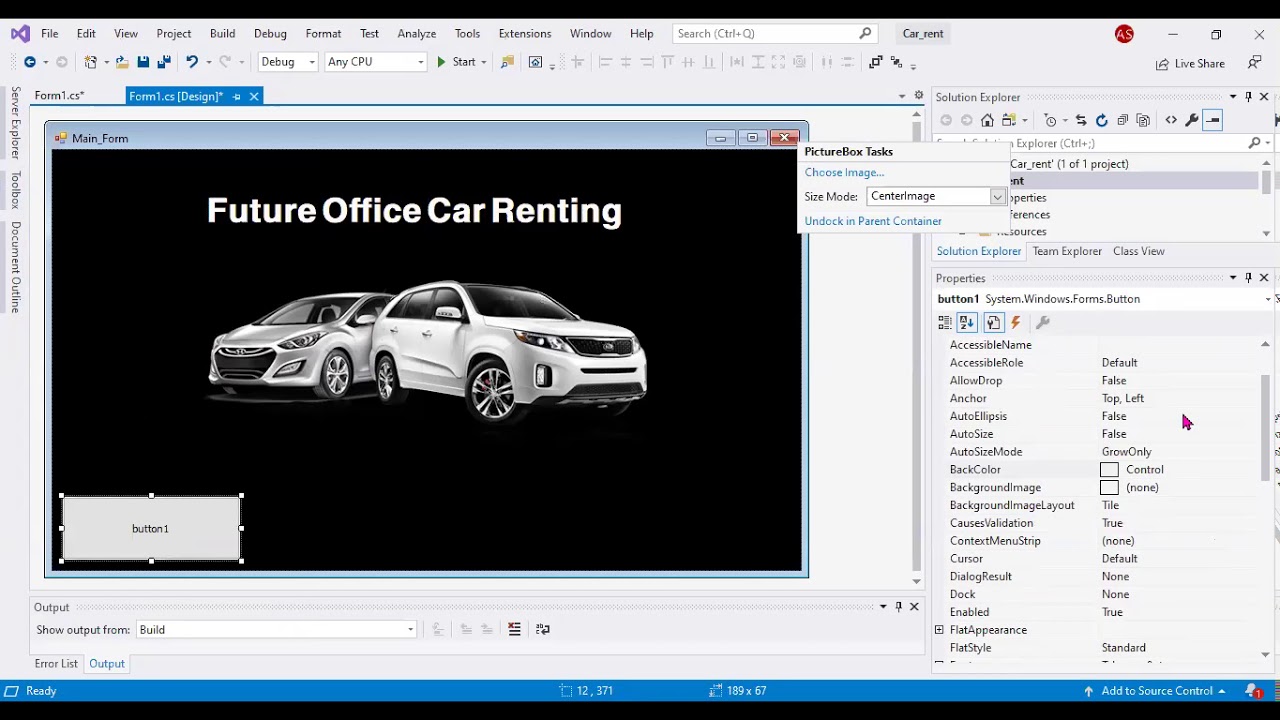
Task: Click Show All Files in Solution Explorer
Action: (1144, 120)
